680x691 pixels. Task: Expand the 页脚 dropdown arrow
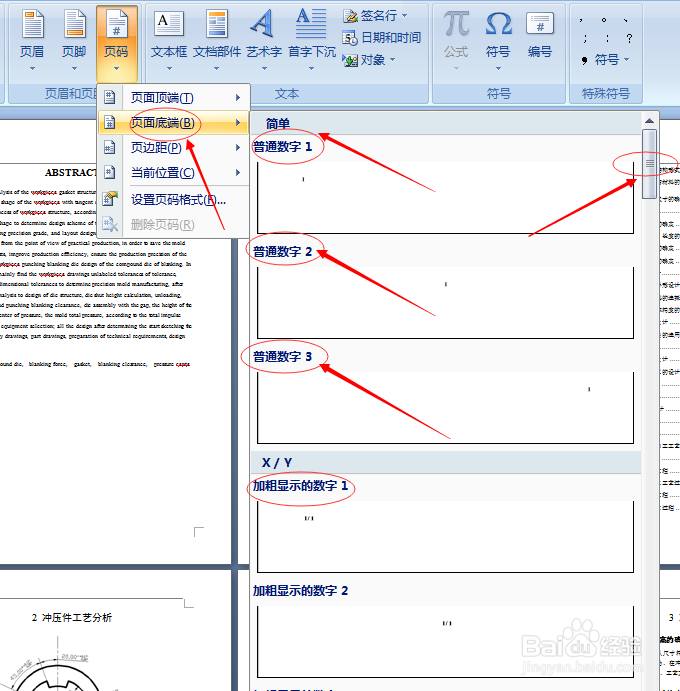(74, 68)
